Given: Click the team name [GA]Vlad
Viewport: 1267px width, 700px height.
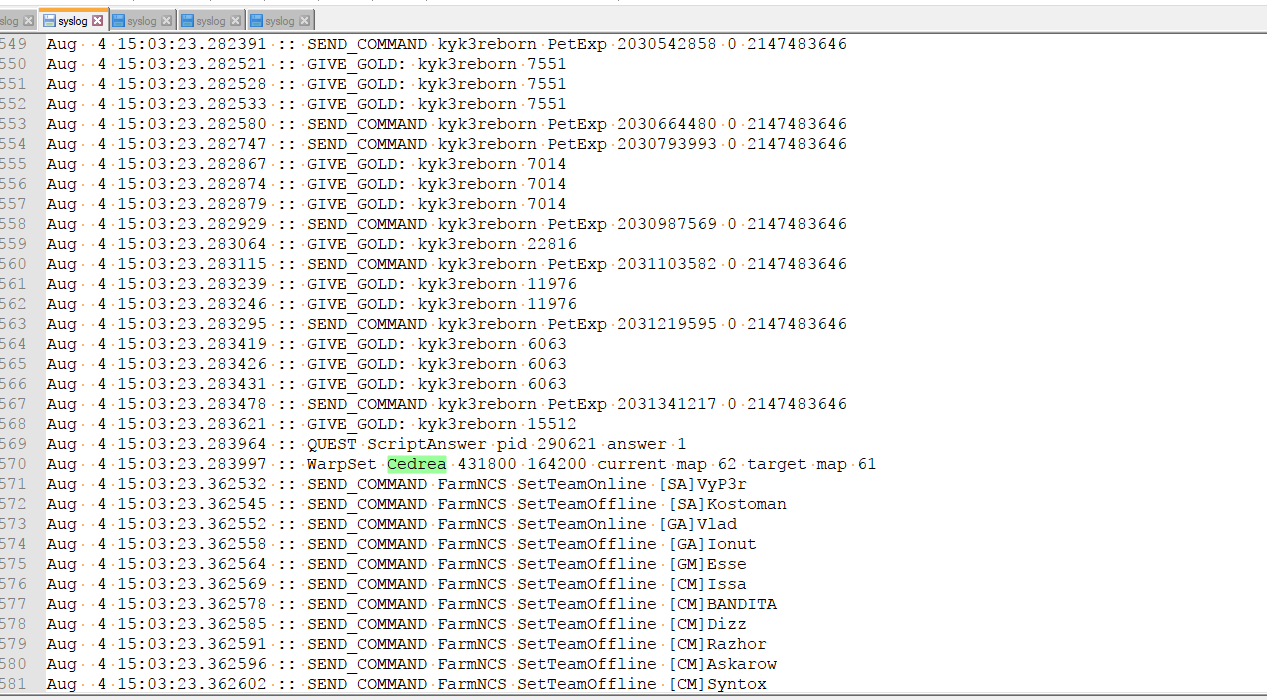Looking at the screenshot, I should pyautogui.click(x=697, y=524).
